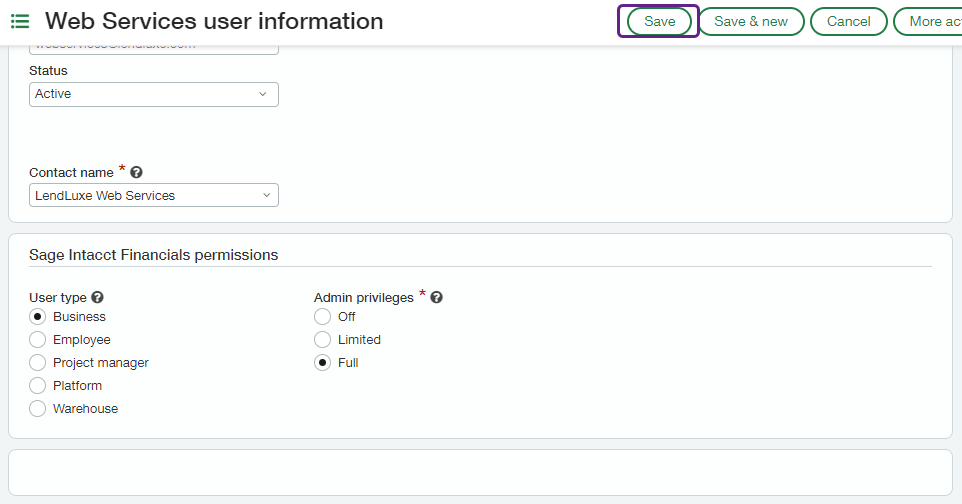
Task: Choose Warehouse user type
Action: (x=38, y=409)
